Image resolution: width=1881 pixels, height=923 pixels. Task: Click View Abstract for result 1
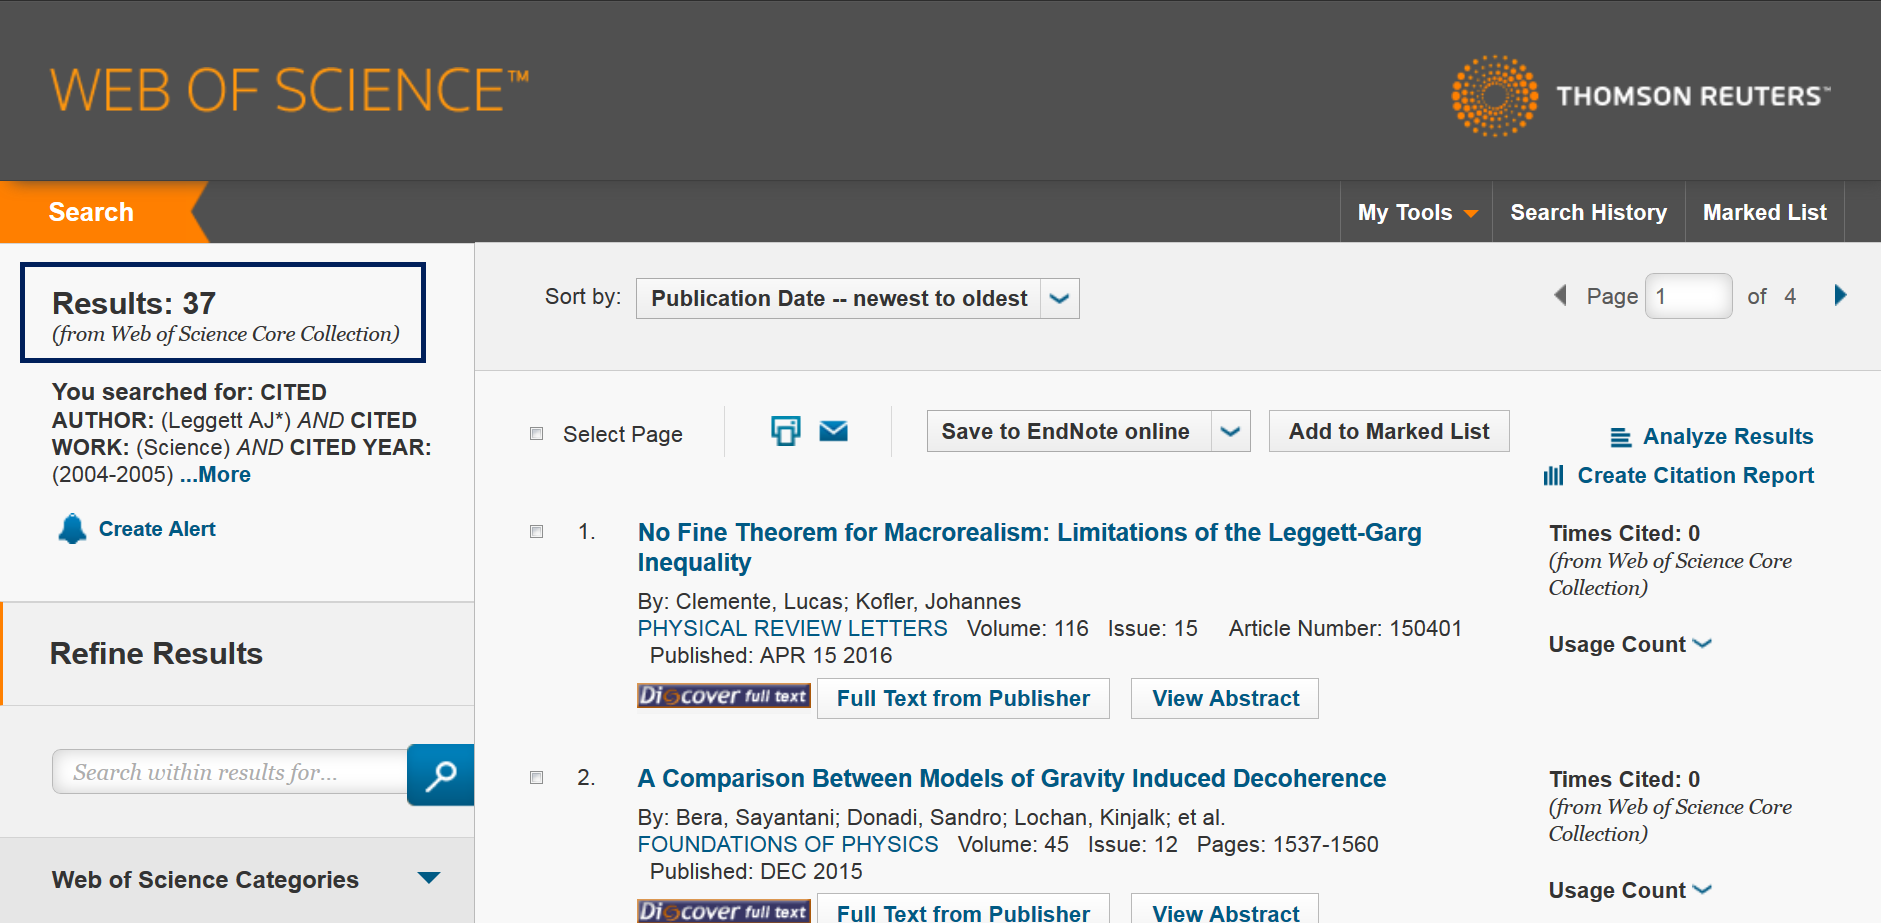click(x=1225, y=698)
